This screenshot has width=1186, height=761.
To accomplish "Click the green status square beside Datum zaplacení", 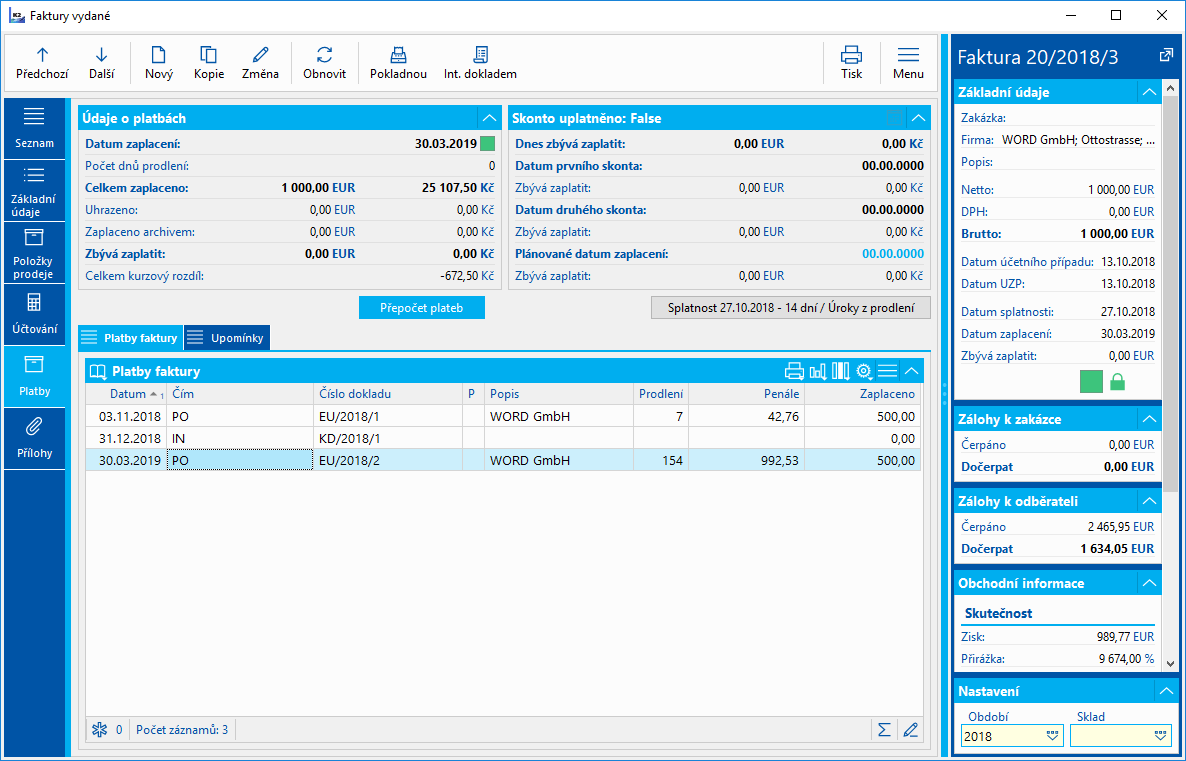I will click(488, 143).
